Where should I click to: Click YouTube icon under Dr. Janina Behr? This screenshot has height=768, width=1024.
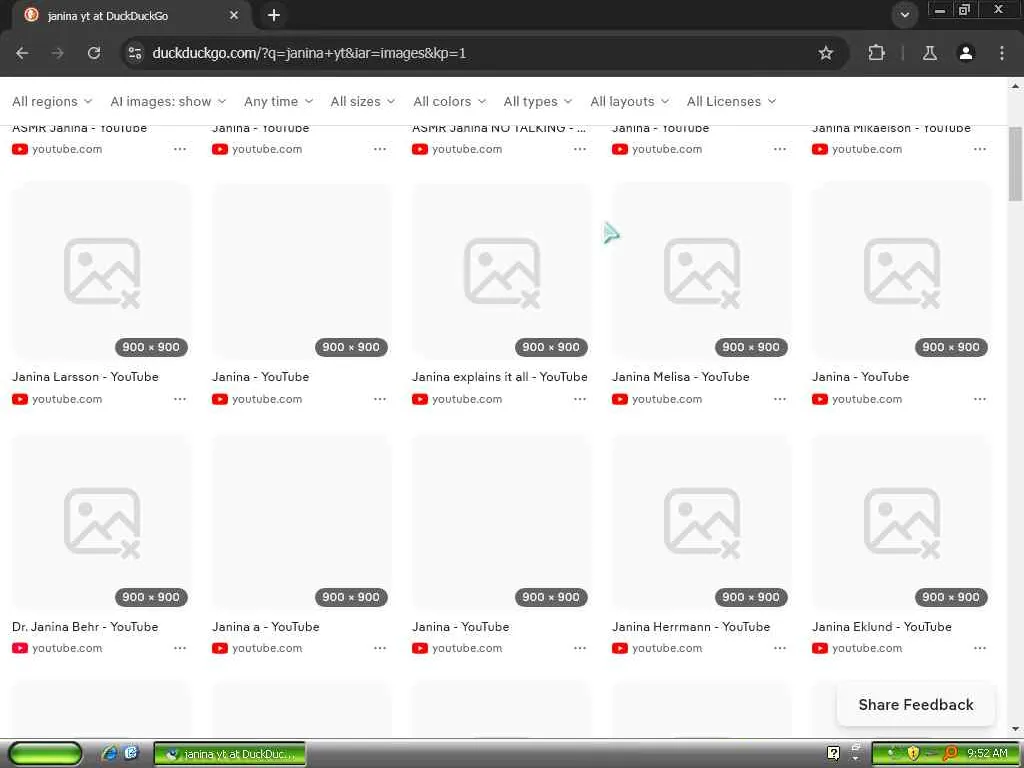click(20, 648)
